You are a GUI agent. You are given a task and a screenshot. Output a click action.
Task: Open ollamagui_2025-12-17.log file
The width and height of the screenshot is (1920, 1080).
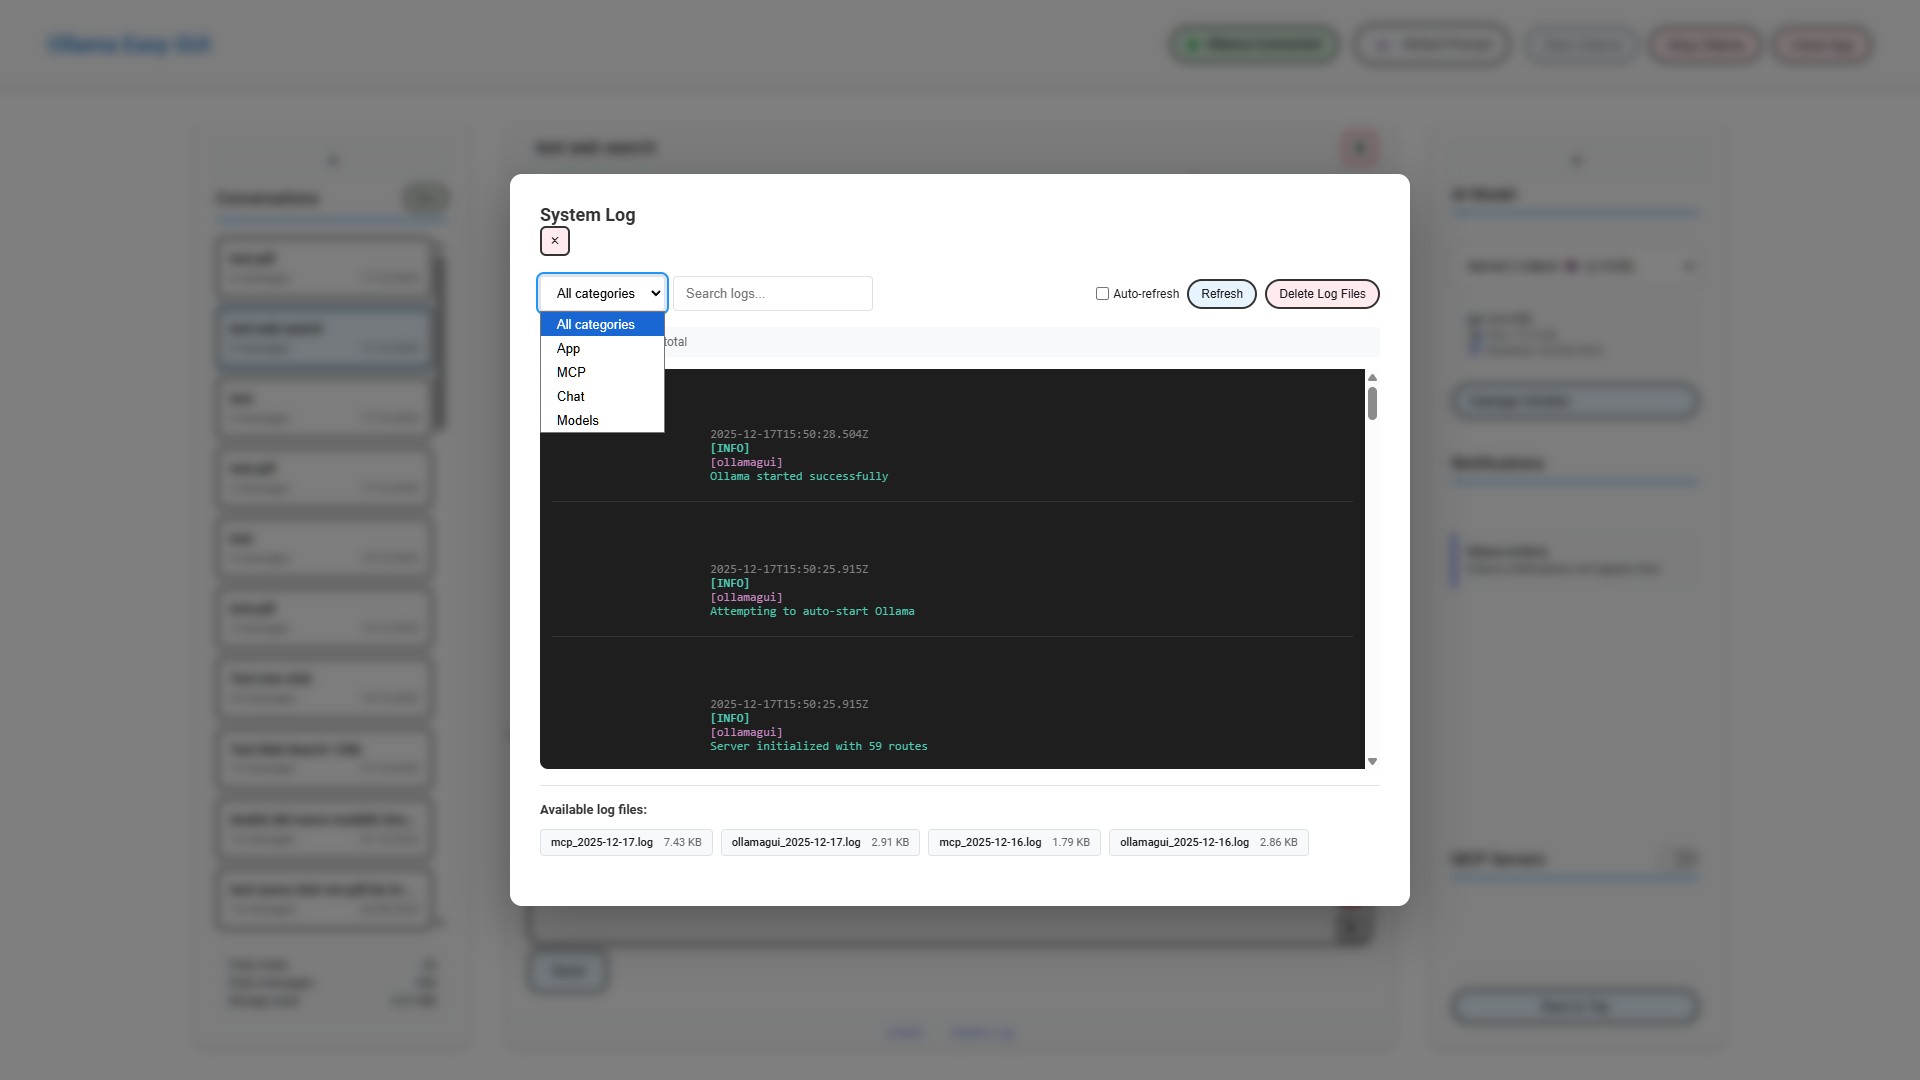819,843
